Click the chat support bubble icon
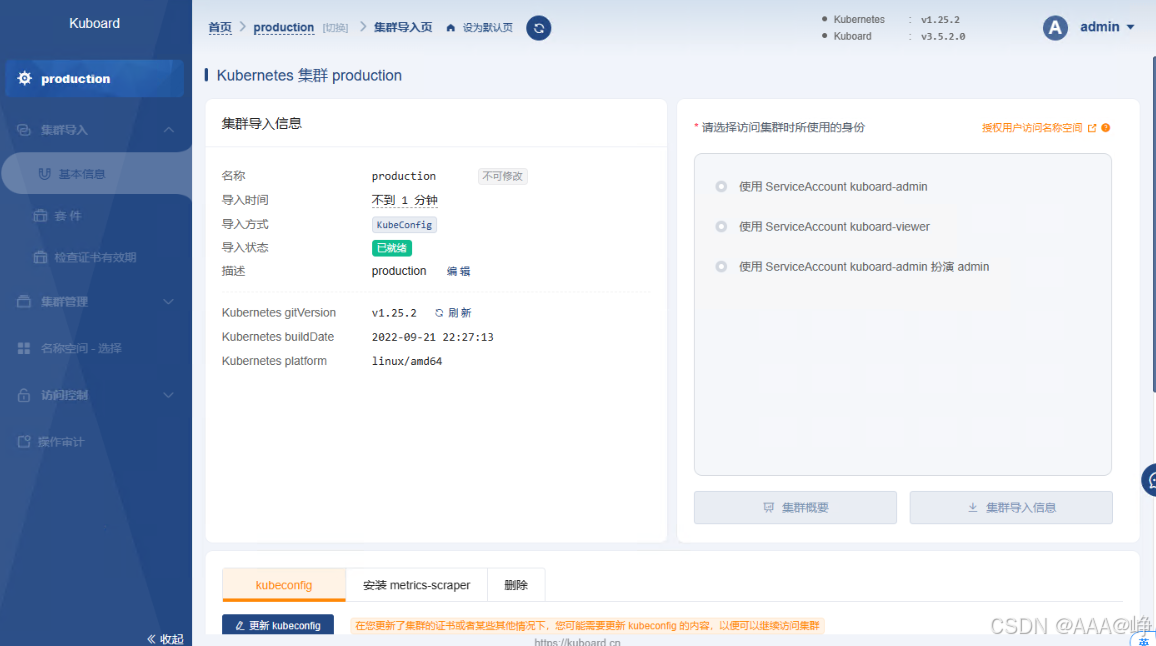The height and width of the screenshot is (646, 1156). (x=1149, y=480)
